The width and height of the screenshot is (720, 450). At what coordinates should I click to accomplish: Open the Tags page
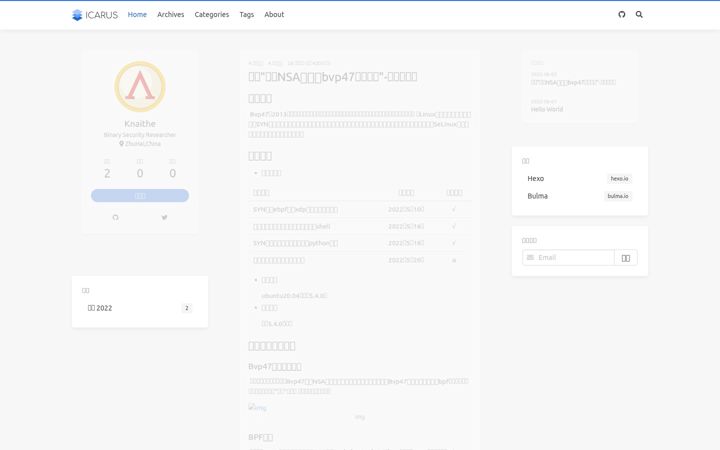(247, 15)
